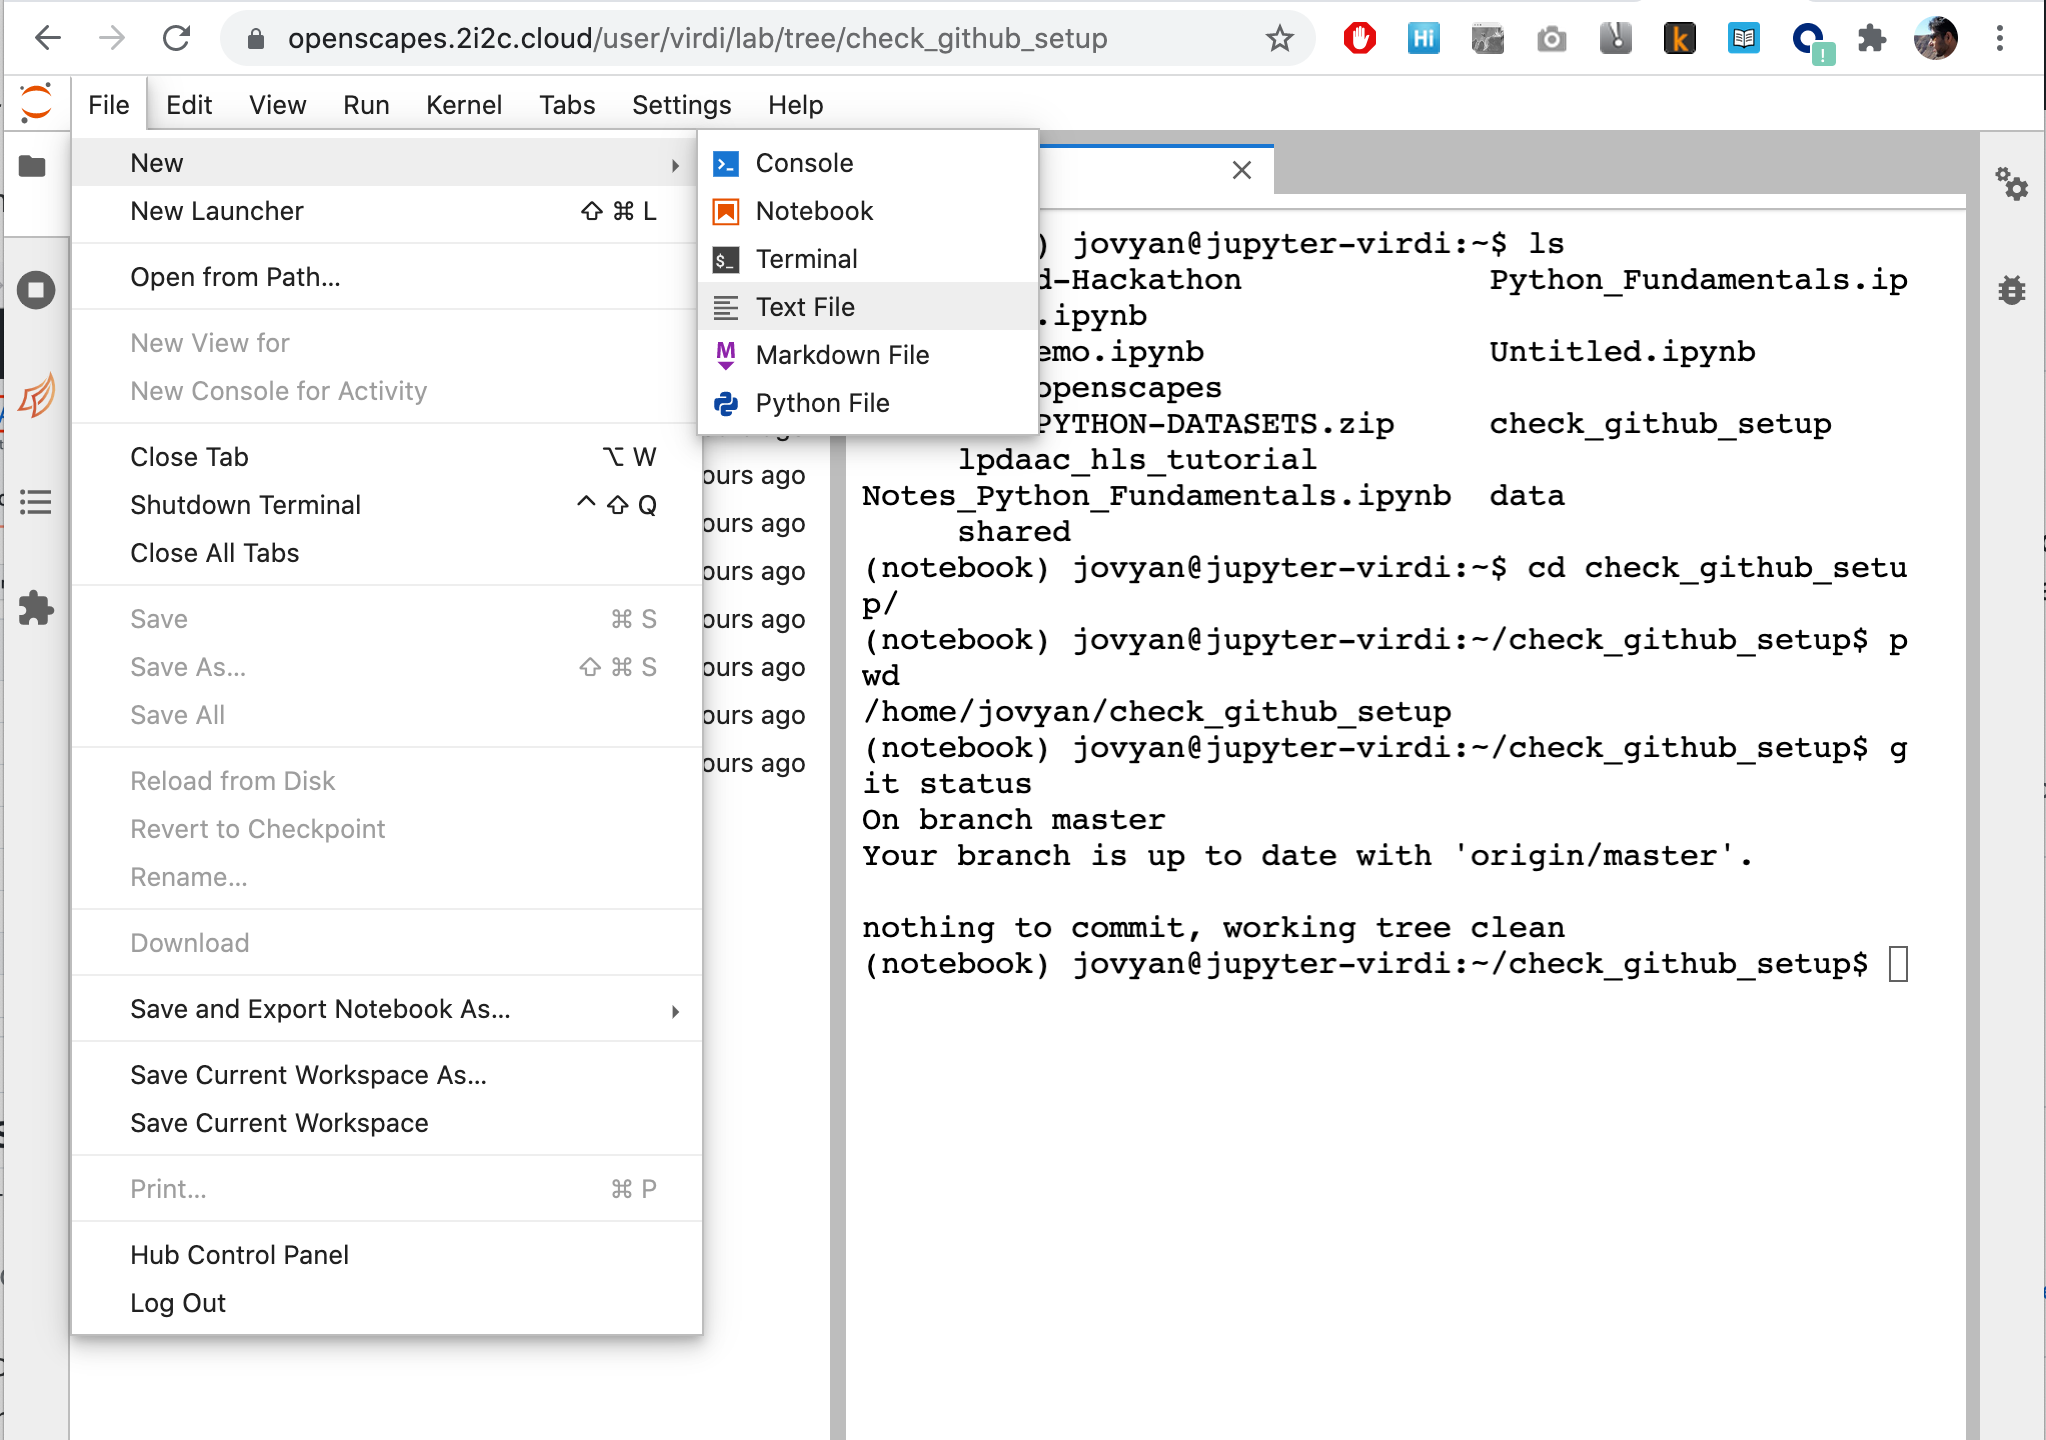
Task: Open the debugger panel bug icon
Action: [2013, 289]
